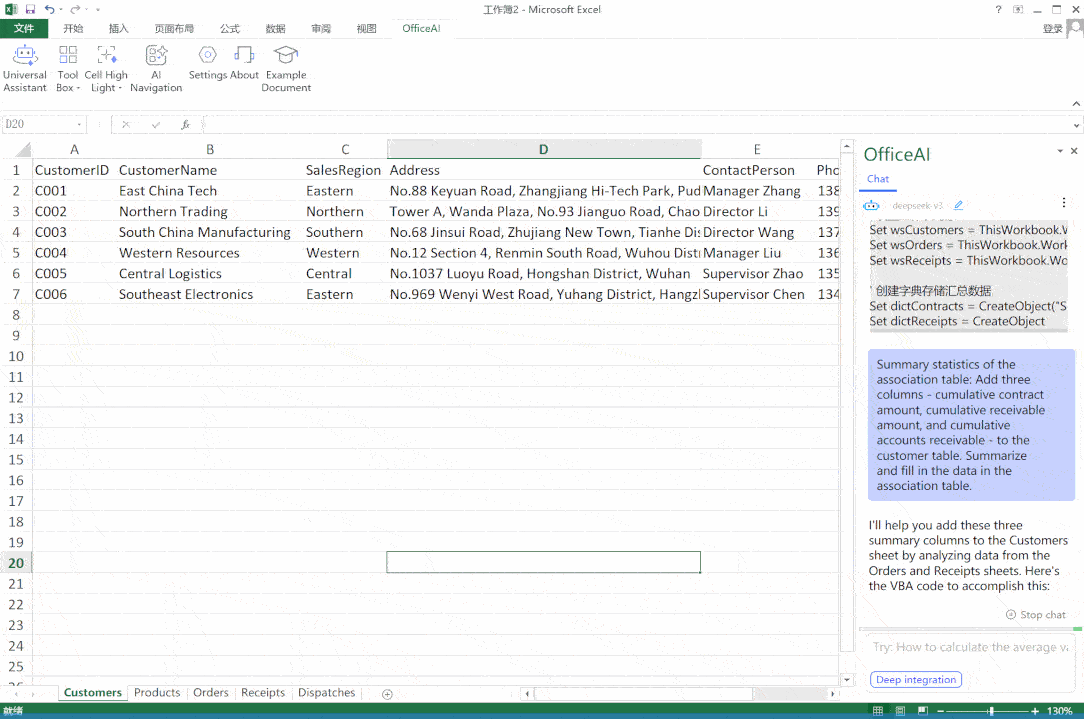1084x719 pixels.
Task: Open the 插入 ribbon tab
Action: pyautogui.click(x=119, y=29)
